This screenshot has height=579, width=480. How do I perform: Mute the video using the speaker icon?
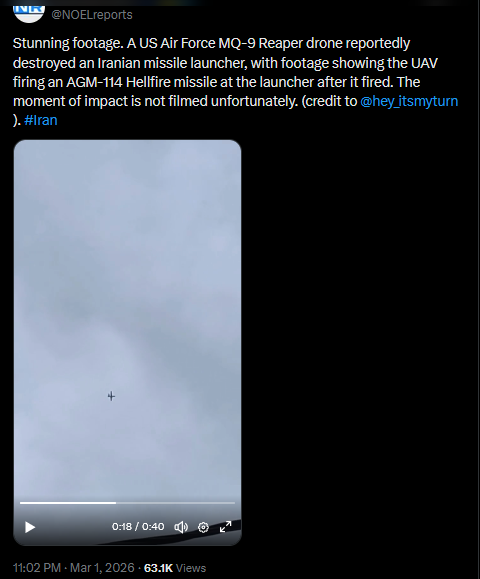click(181, 527)
